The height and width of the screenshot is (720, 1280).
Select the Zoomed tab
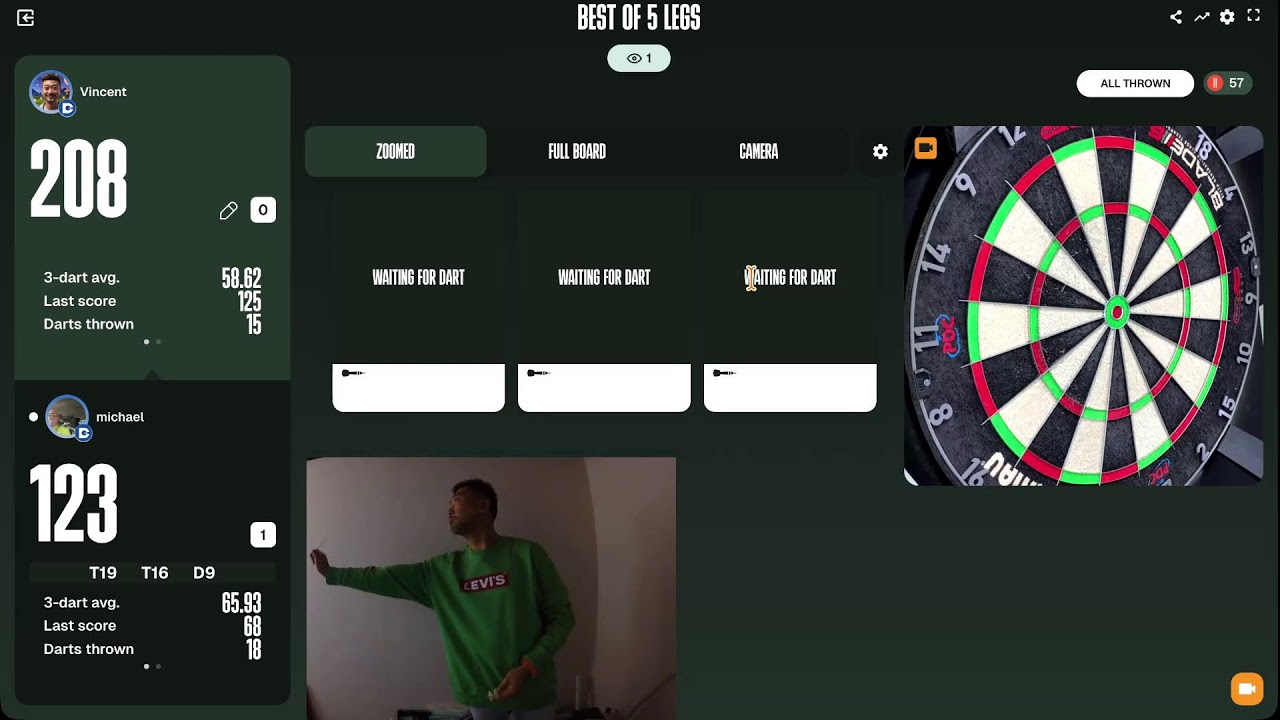click(395, 152)
